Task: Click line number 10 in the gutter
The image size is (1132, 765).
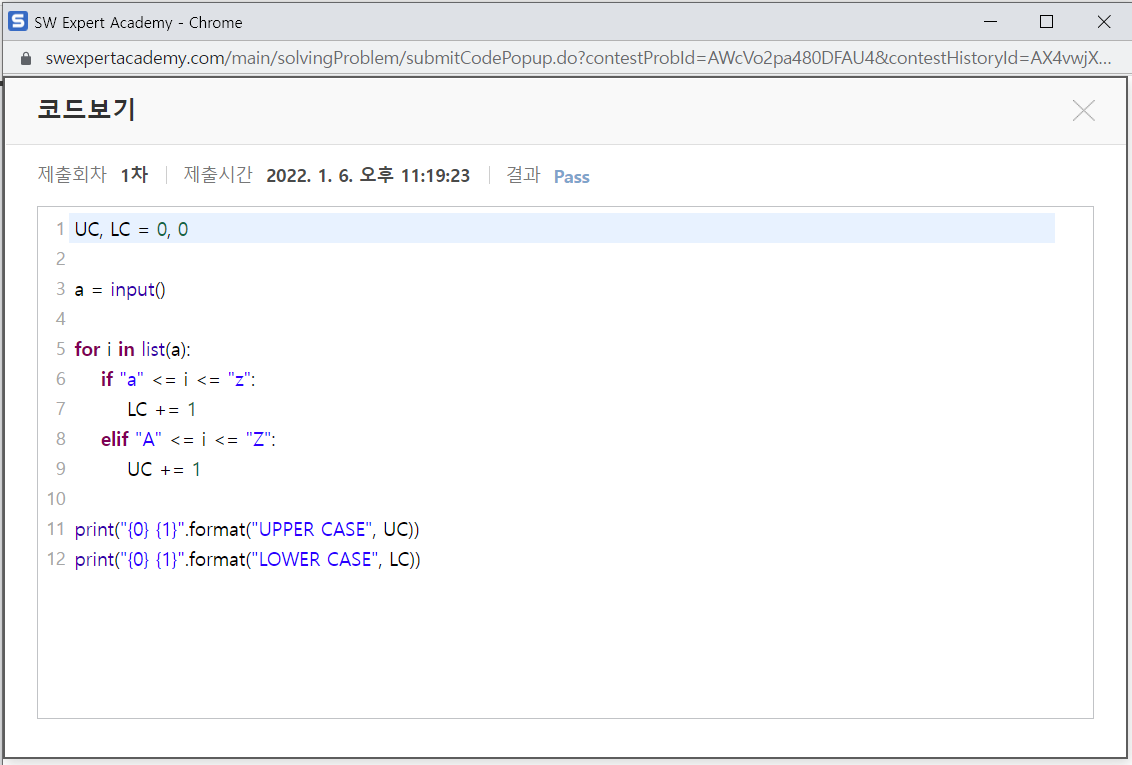Action: 56,499
